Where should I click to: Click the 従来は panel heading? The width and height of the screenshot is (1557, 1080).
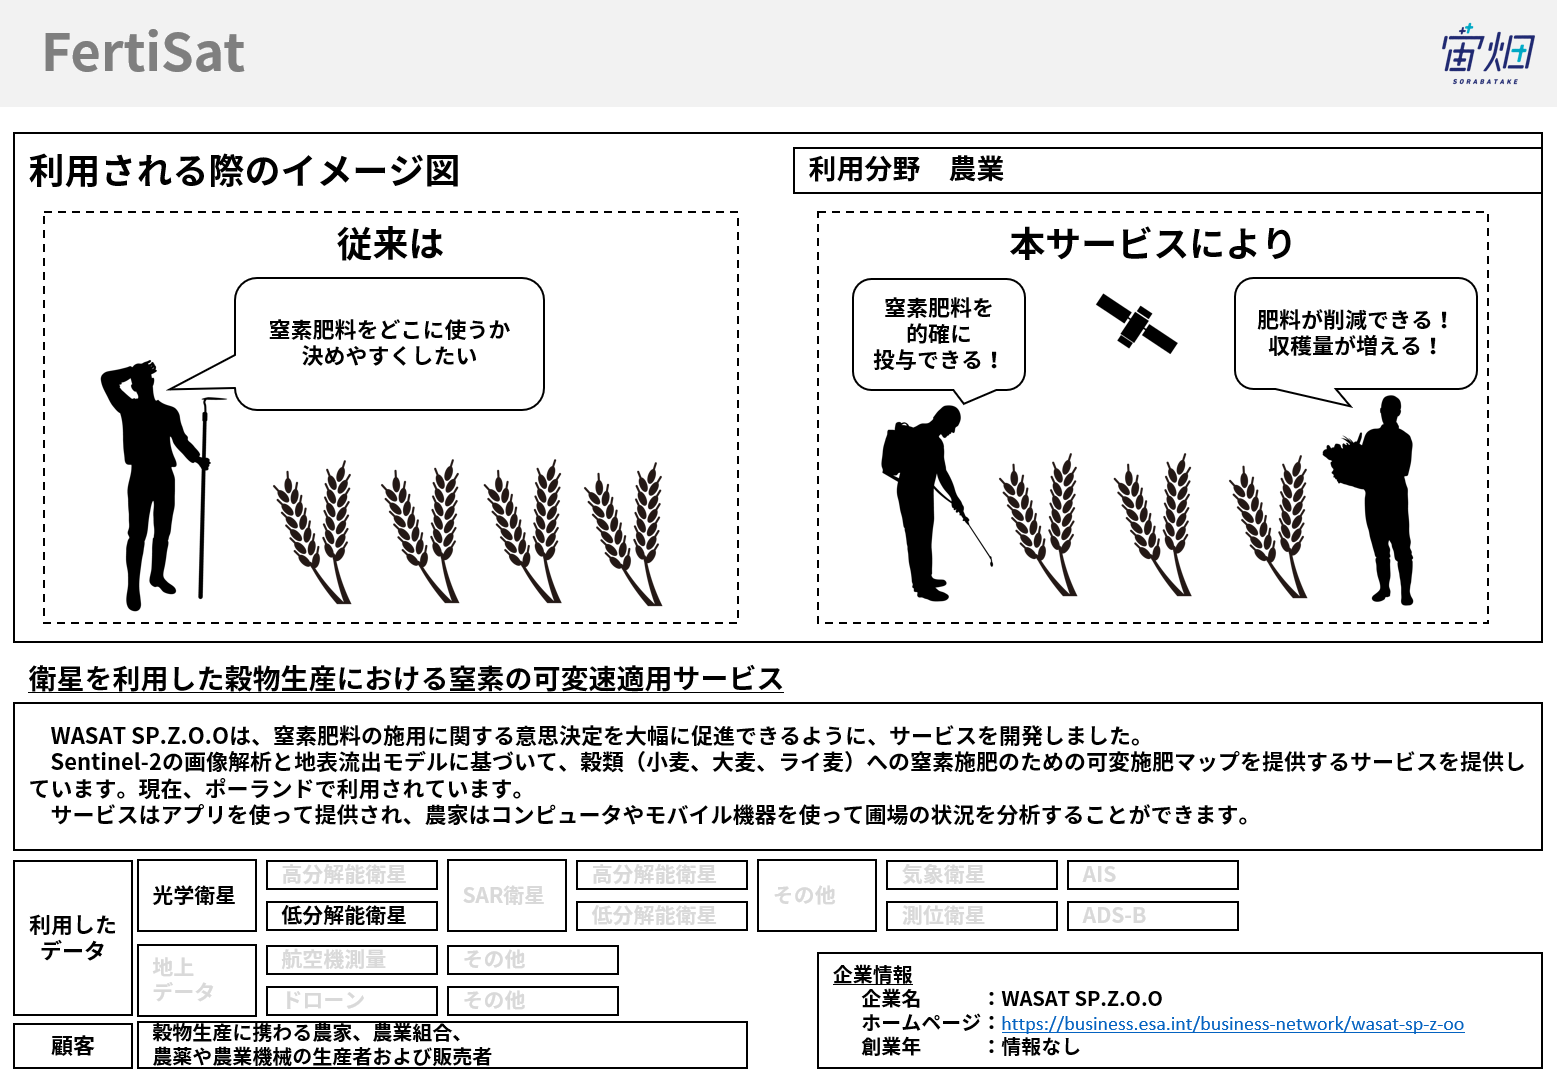click(390, 244)
